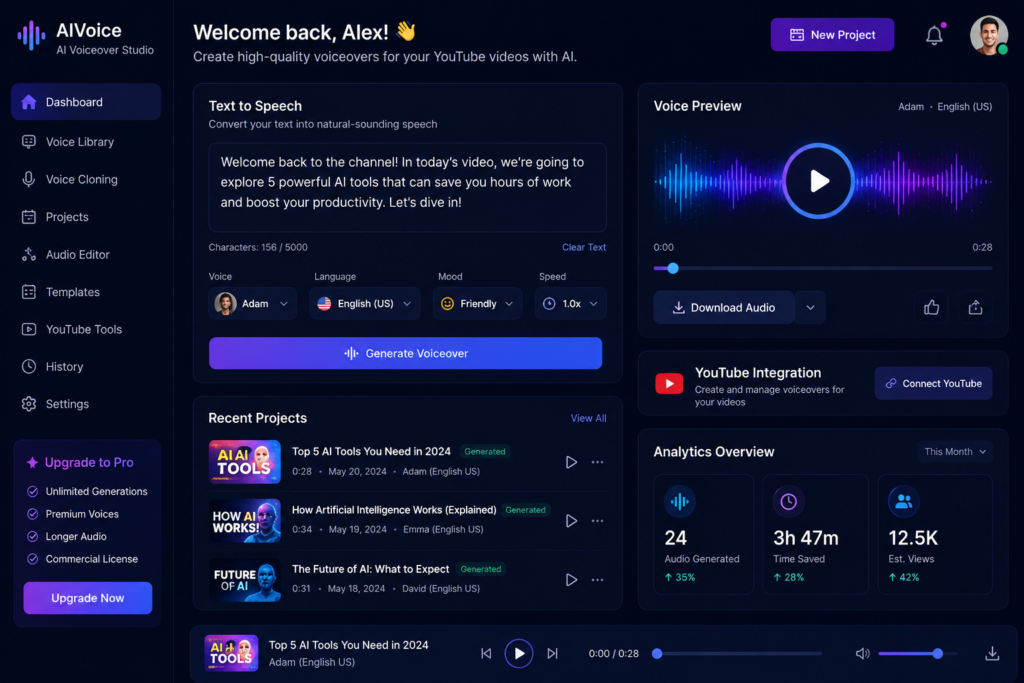Mute the volume speaker icon
Image resolution: width=1024 pixels, height=683 pixels.
click(x=863, y=654)
